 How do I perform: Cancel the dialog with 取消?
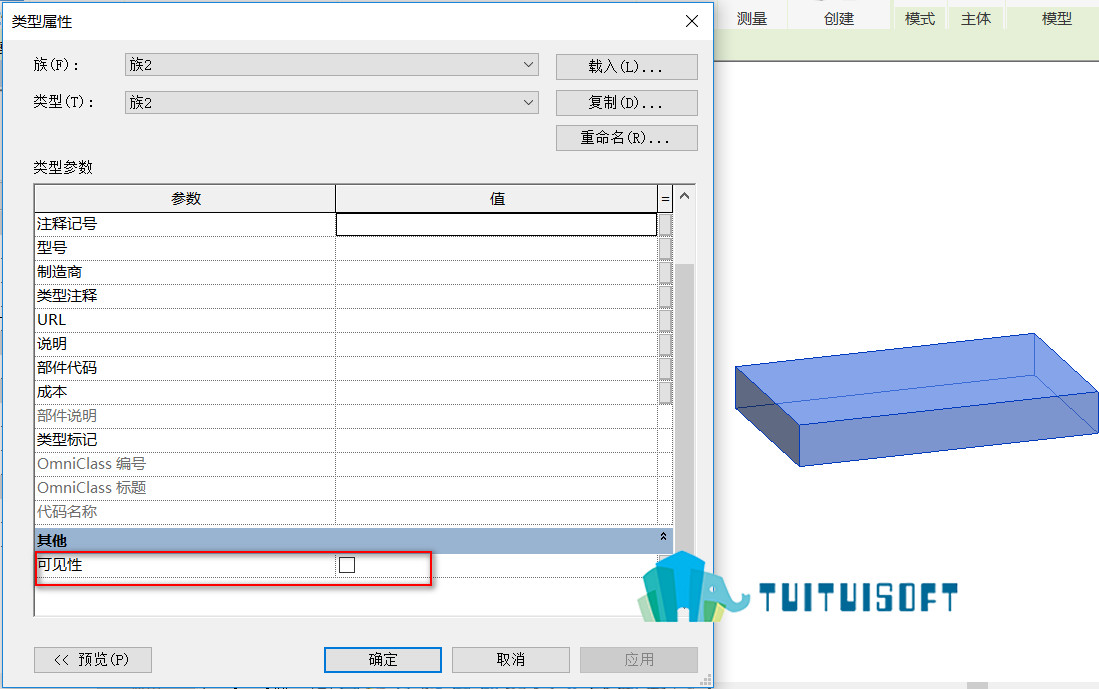pyautogui.click(x=511, y=660)
